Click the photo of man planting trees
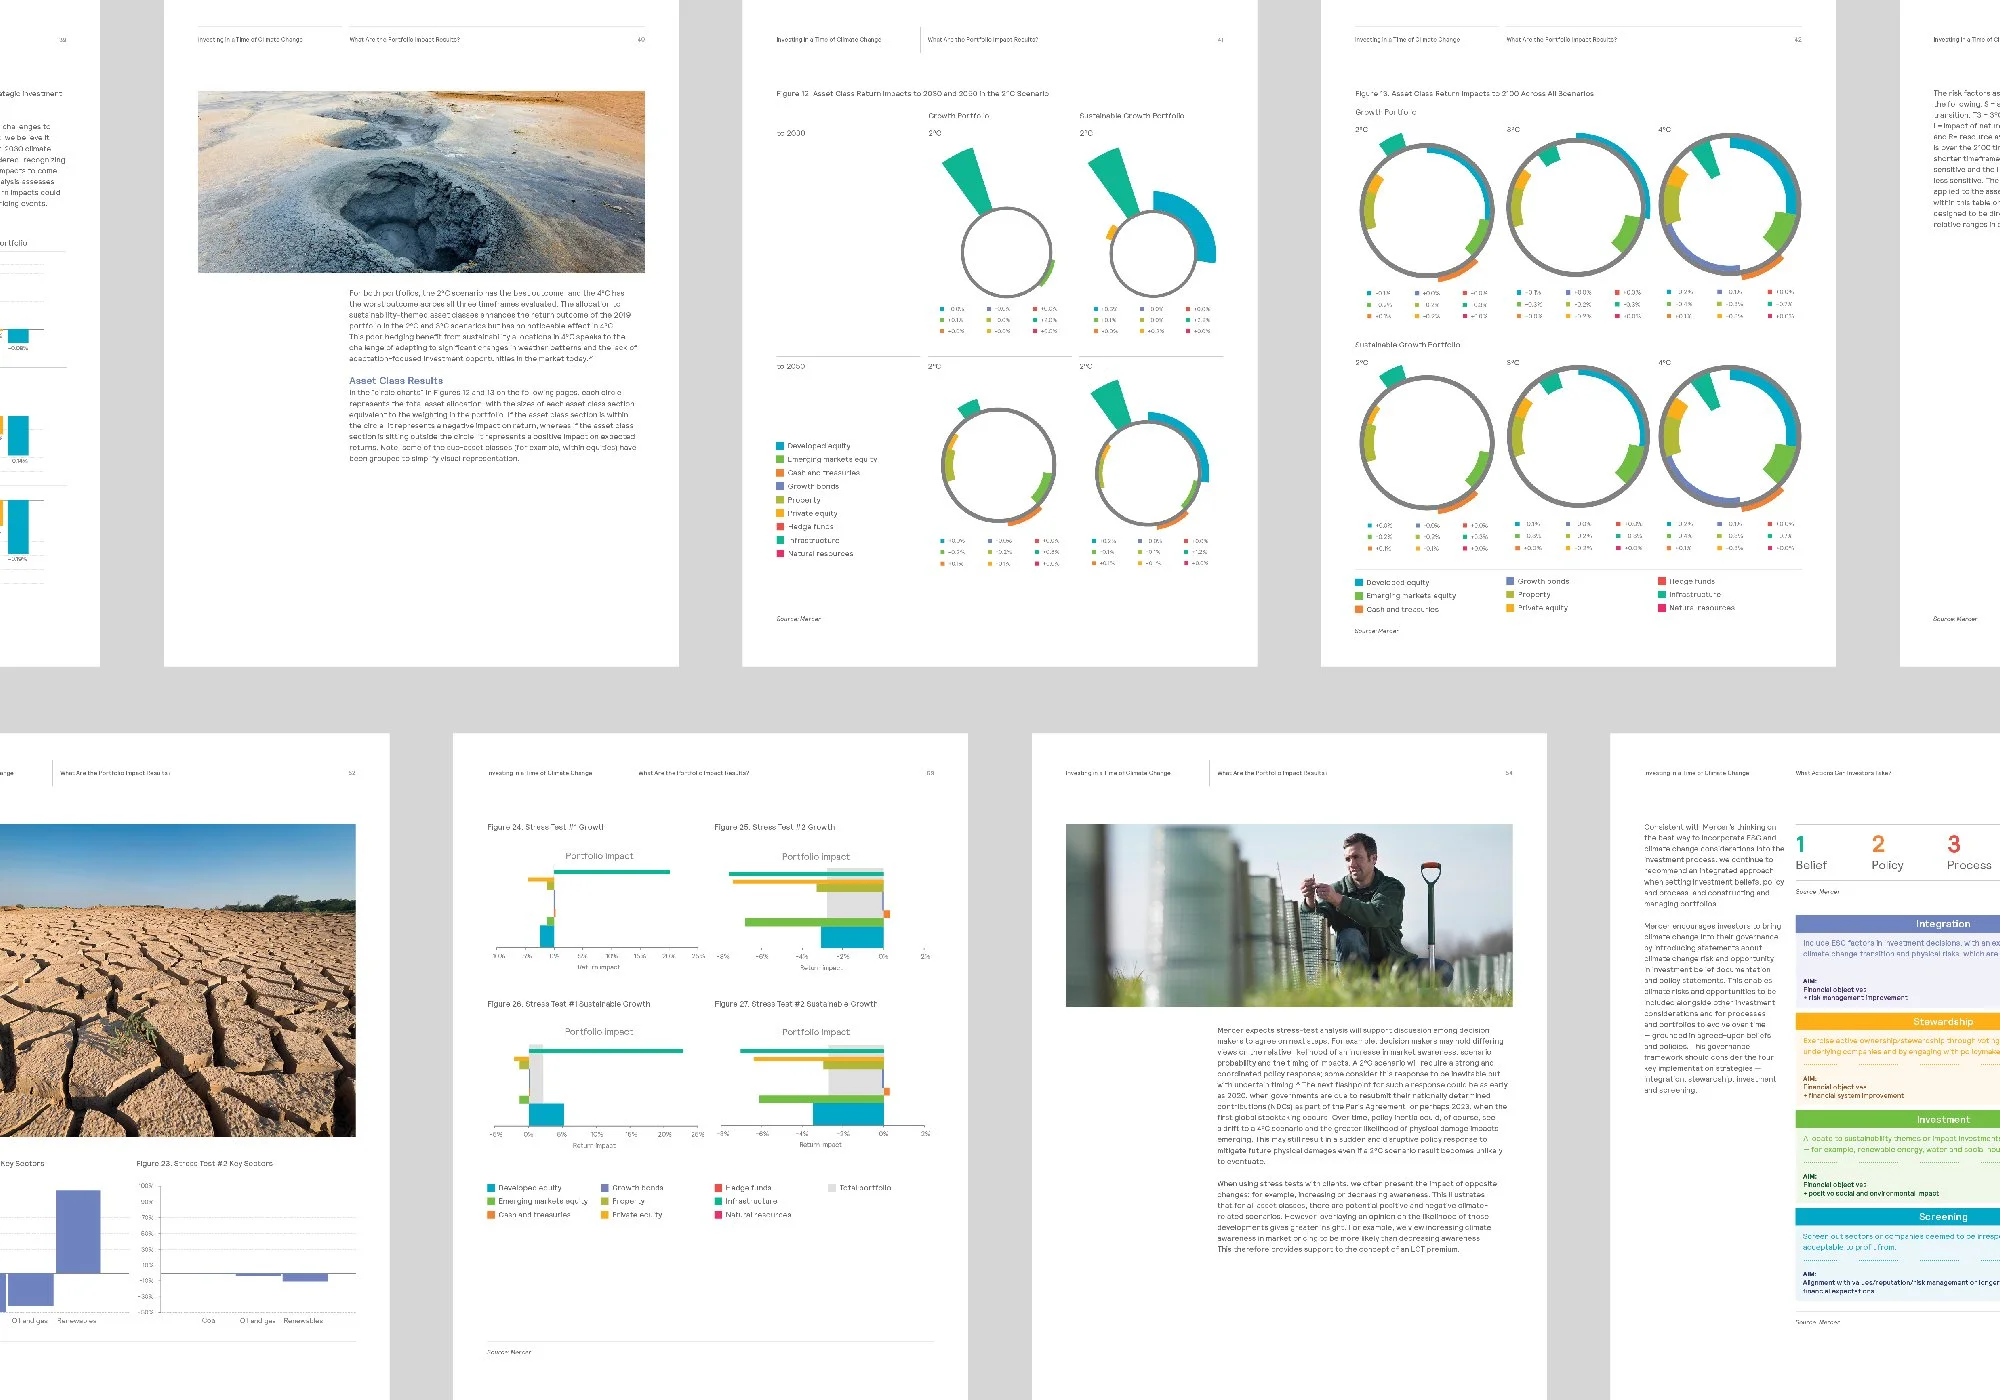Viewport: 2000px width, 1400px height. coord(1289,915)
